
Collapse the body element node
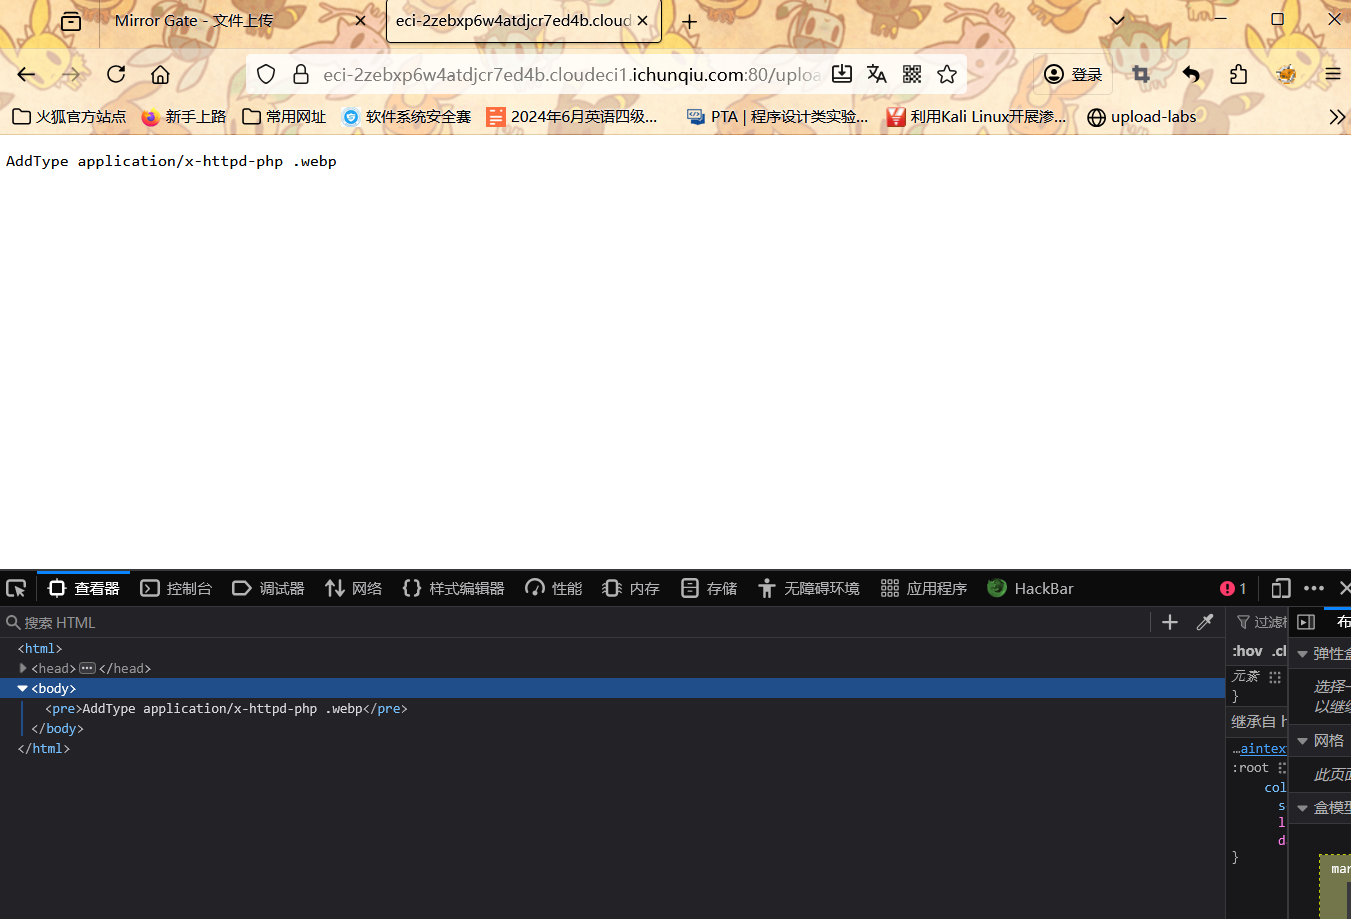point(23,688)
